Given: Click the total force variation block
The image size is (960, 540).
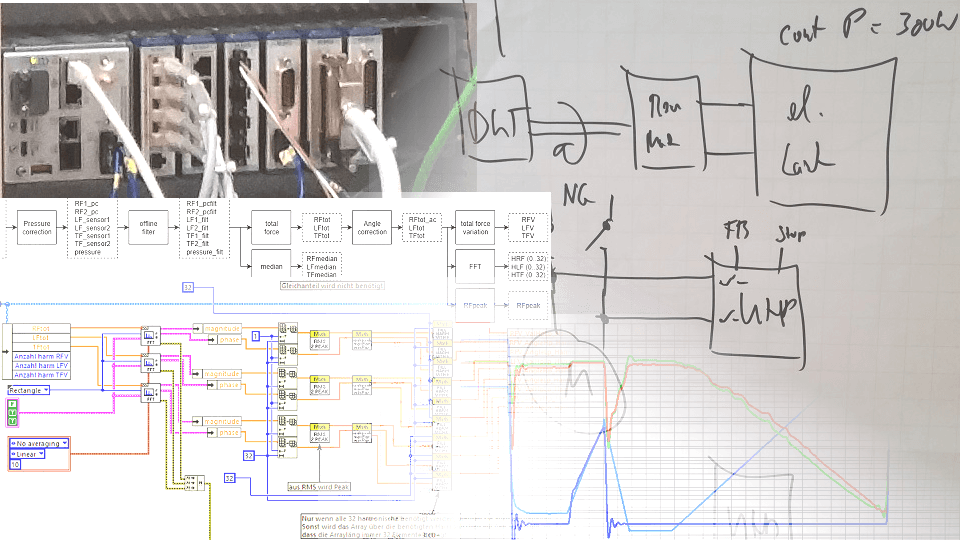Looking at the screenshot, I should [x=475, y=228].
